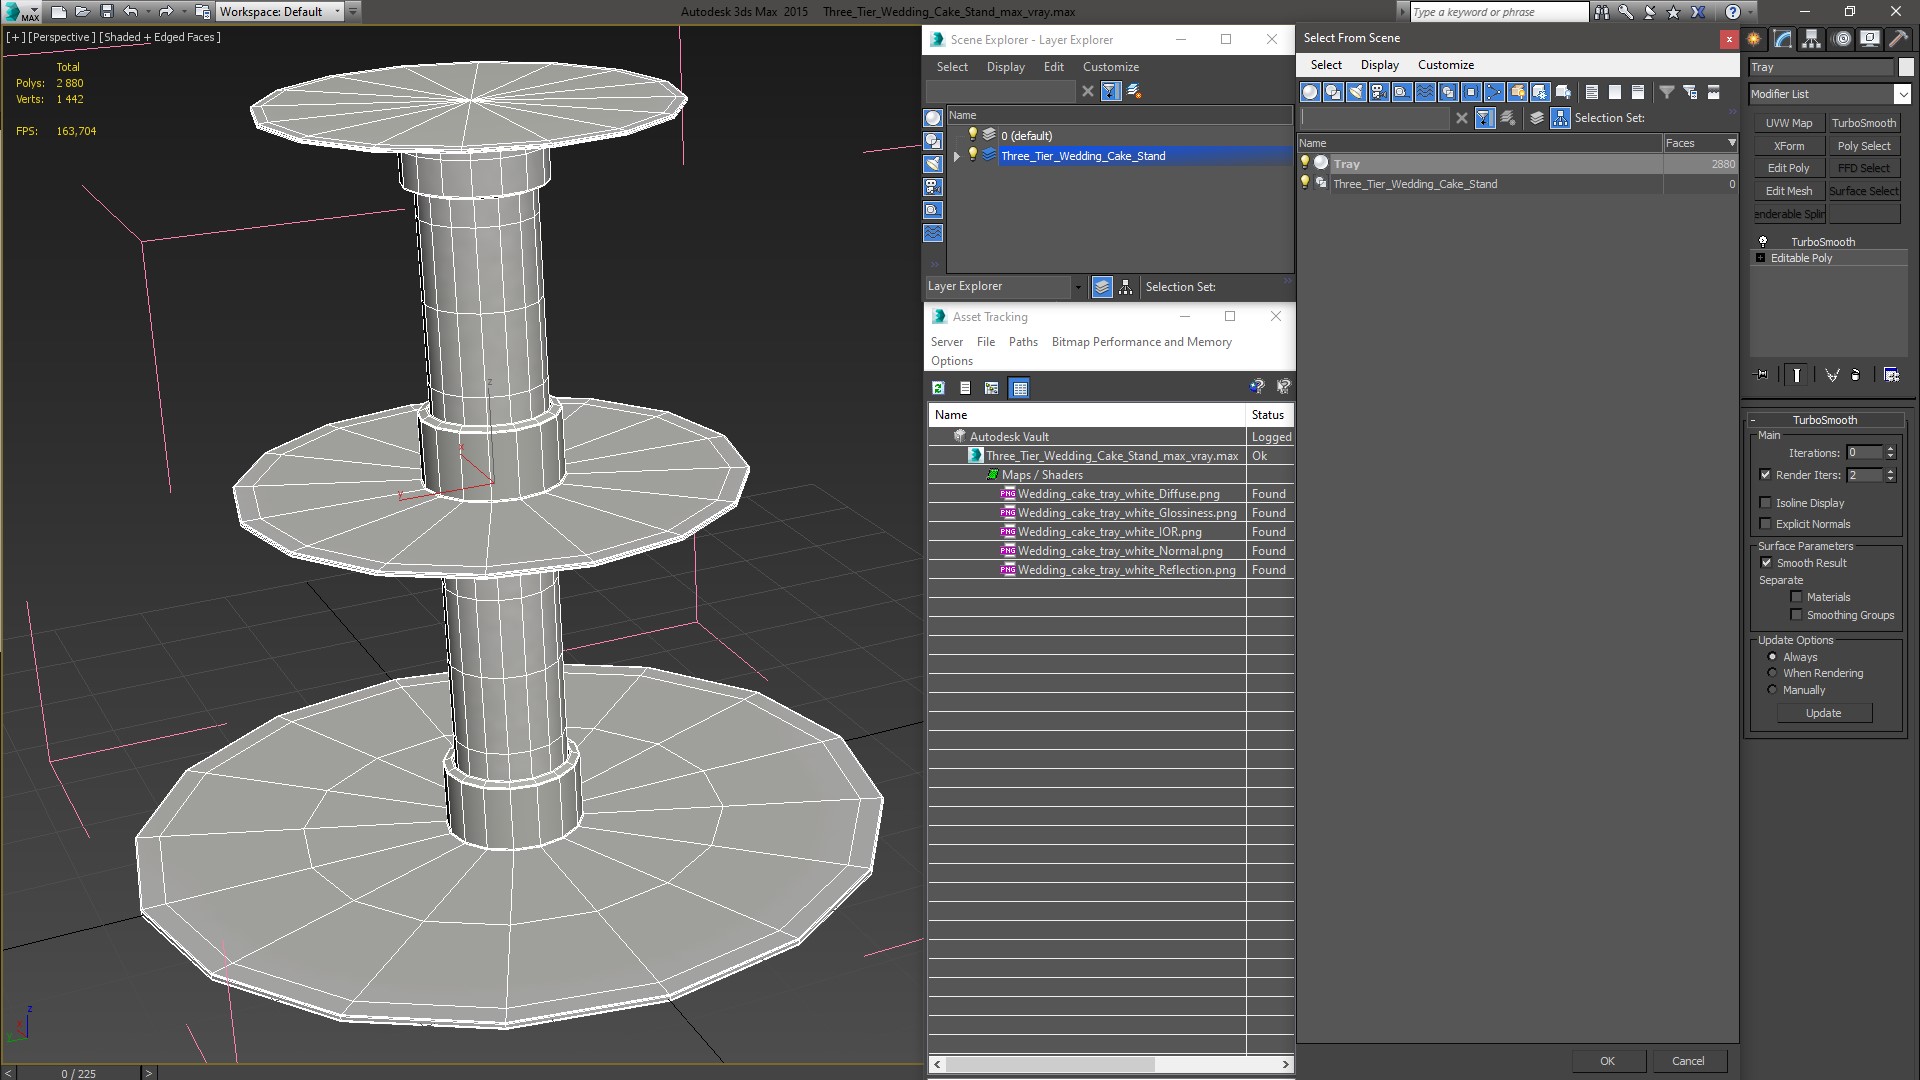Toggle geometry display filter in Select From Scene
Image resolution: width=1920 pixels, height=1080 pixels.
tap(1310, 92)
